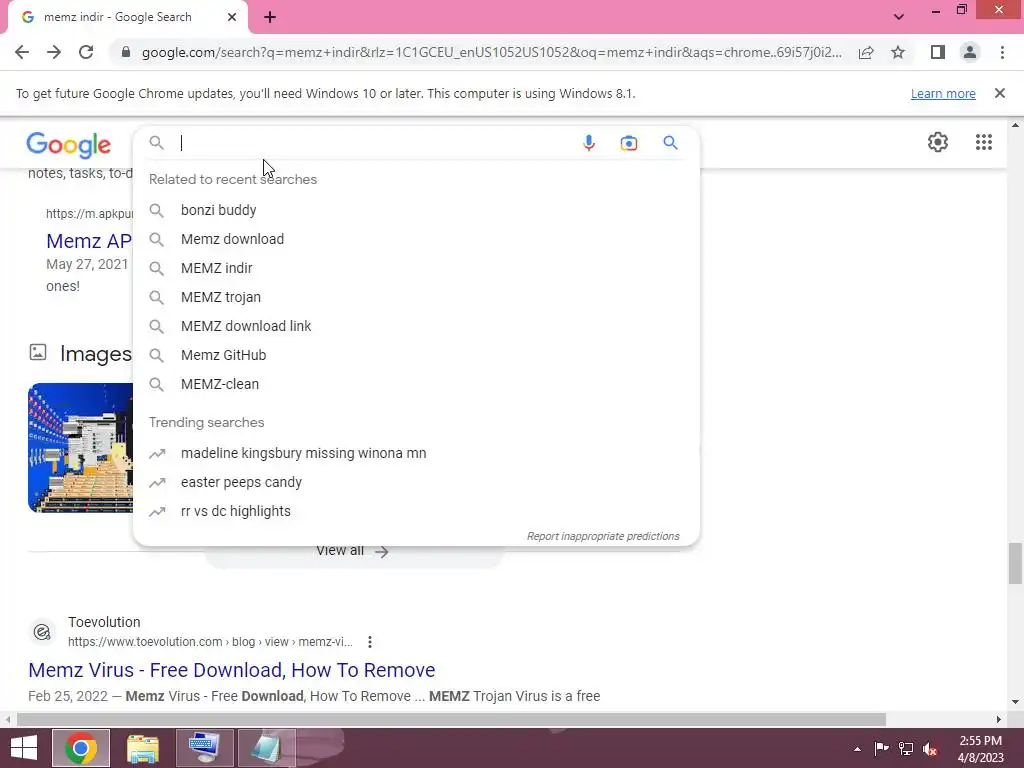Select trending madeline kingsbury missing winona mn
This screenshot has width=1024, height=768.
click(x=416, y=453)
